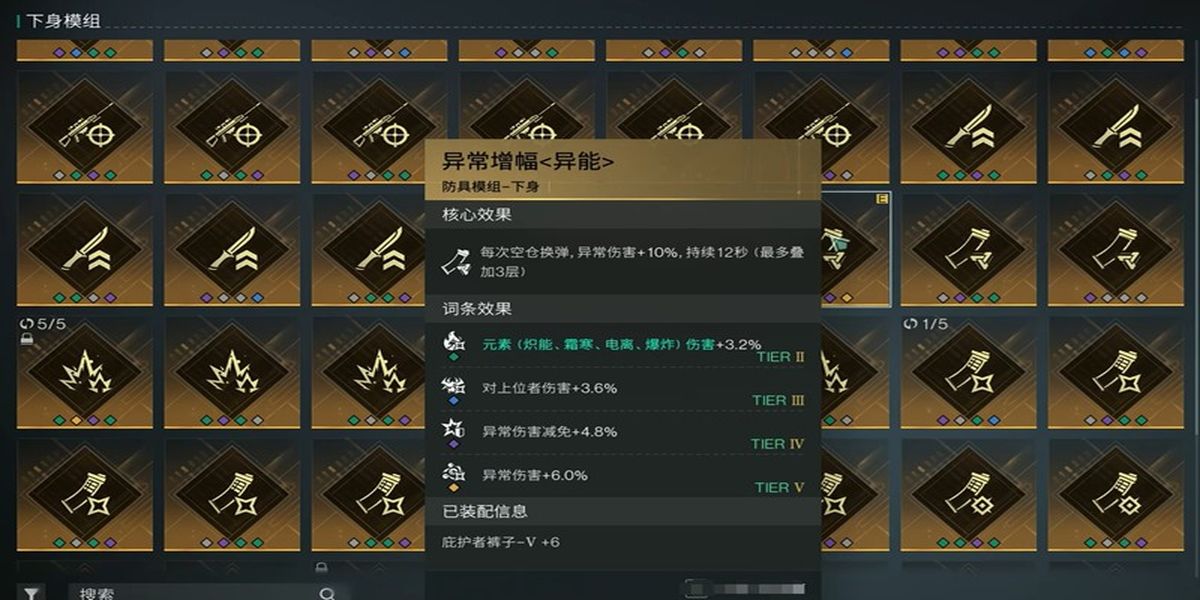The image size is (1200, 600).
Task: Select the elemental damage 元素 affix icon
Action: click(454, 343)
